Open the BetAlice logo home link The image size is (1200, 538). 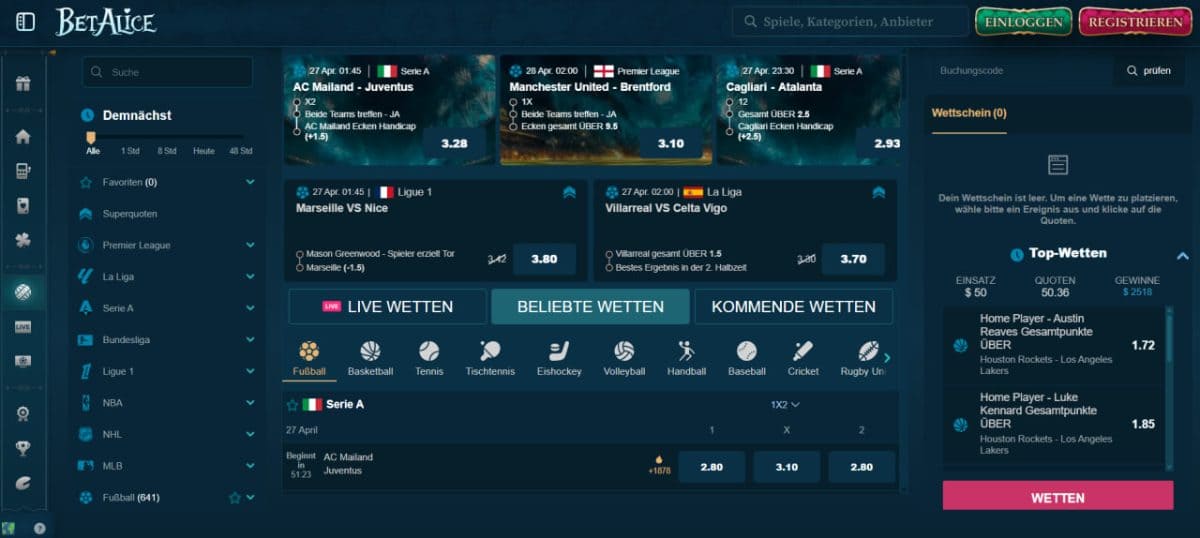(x=105, y=21)
